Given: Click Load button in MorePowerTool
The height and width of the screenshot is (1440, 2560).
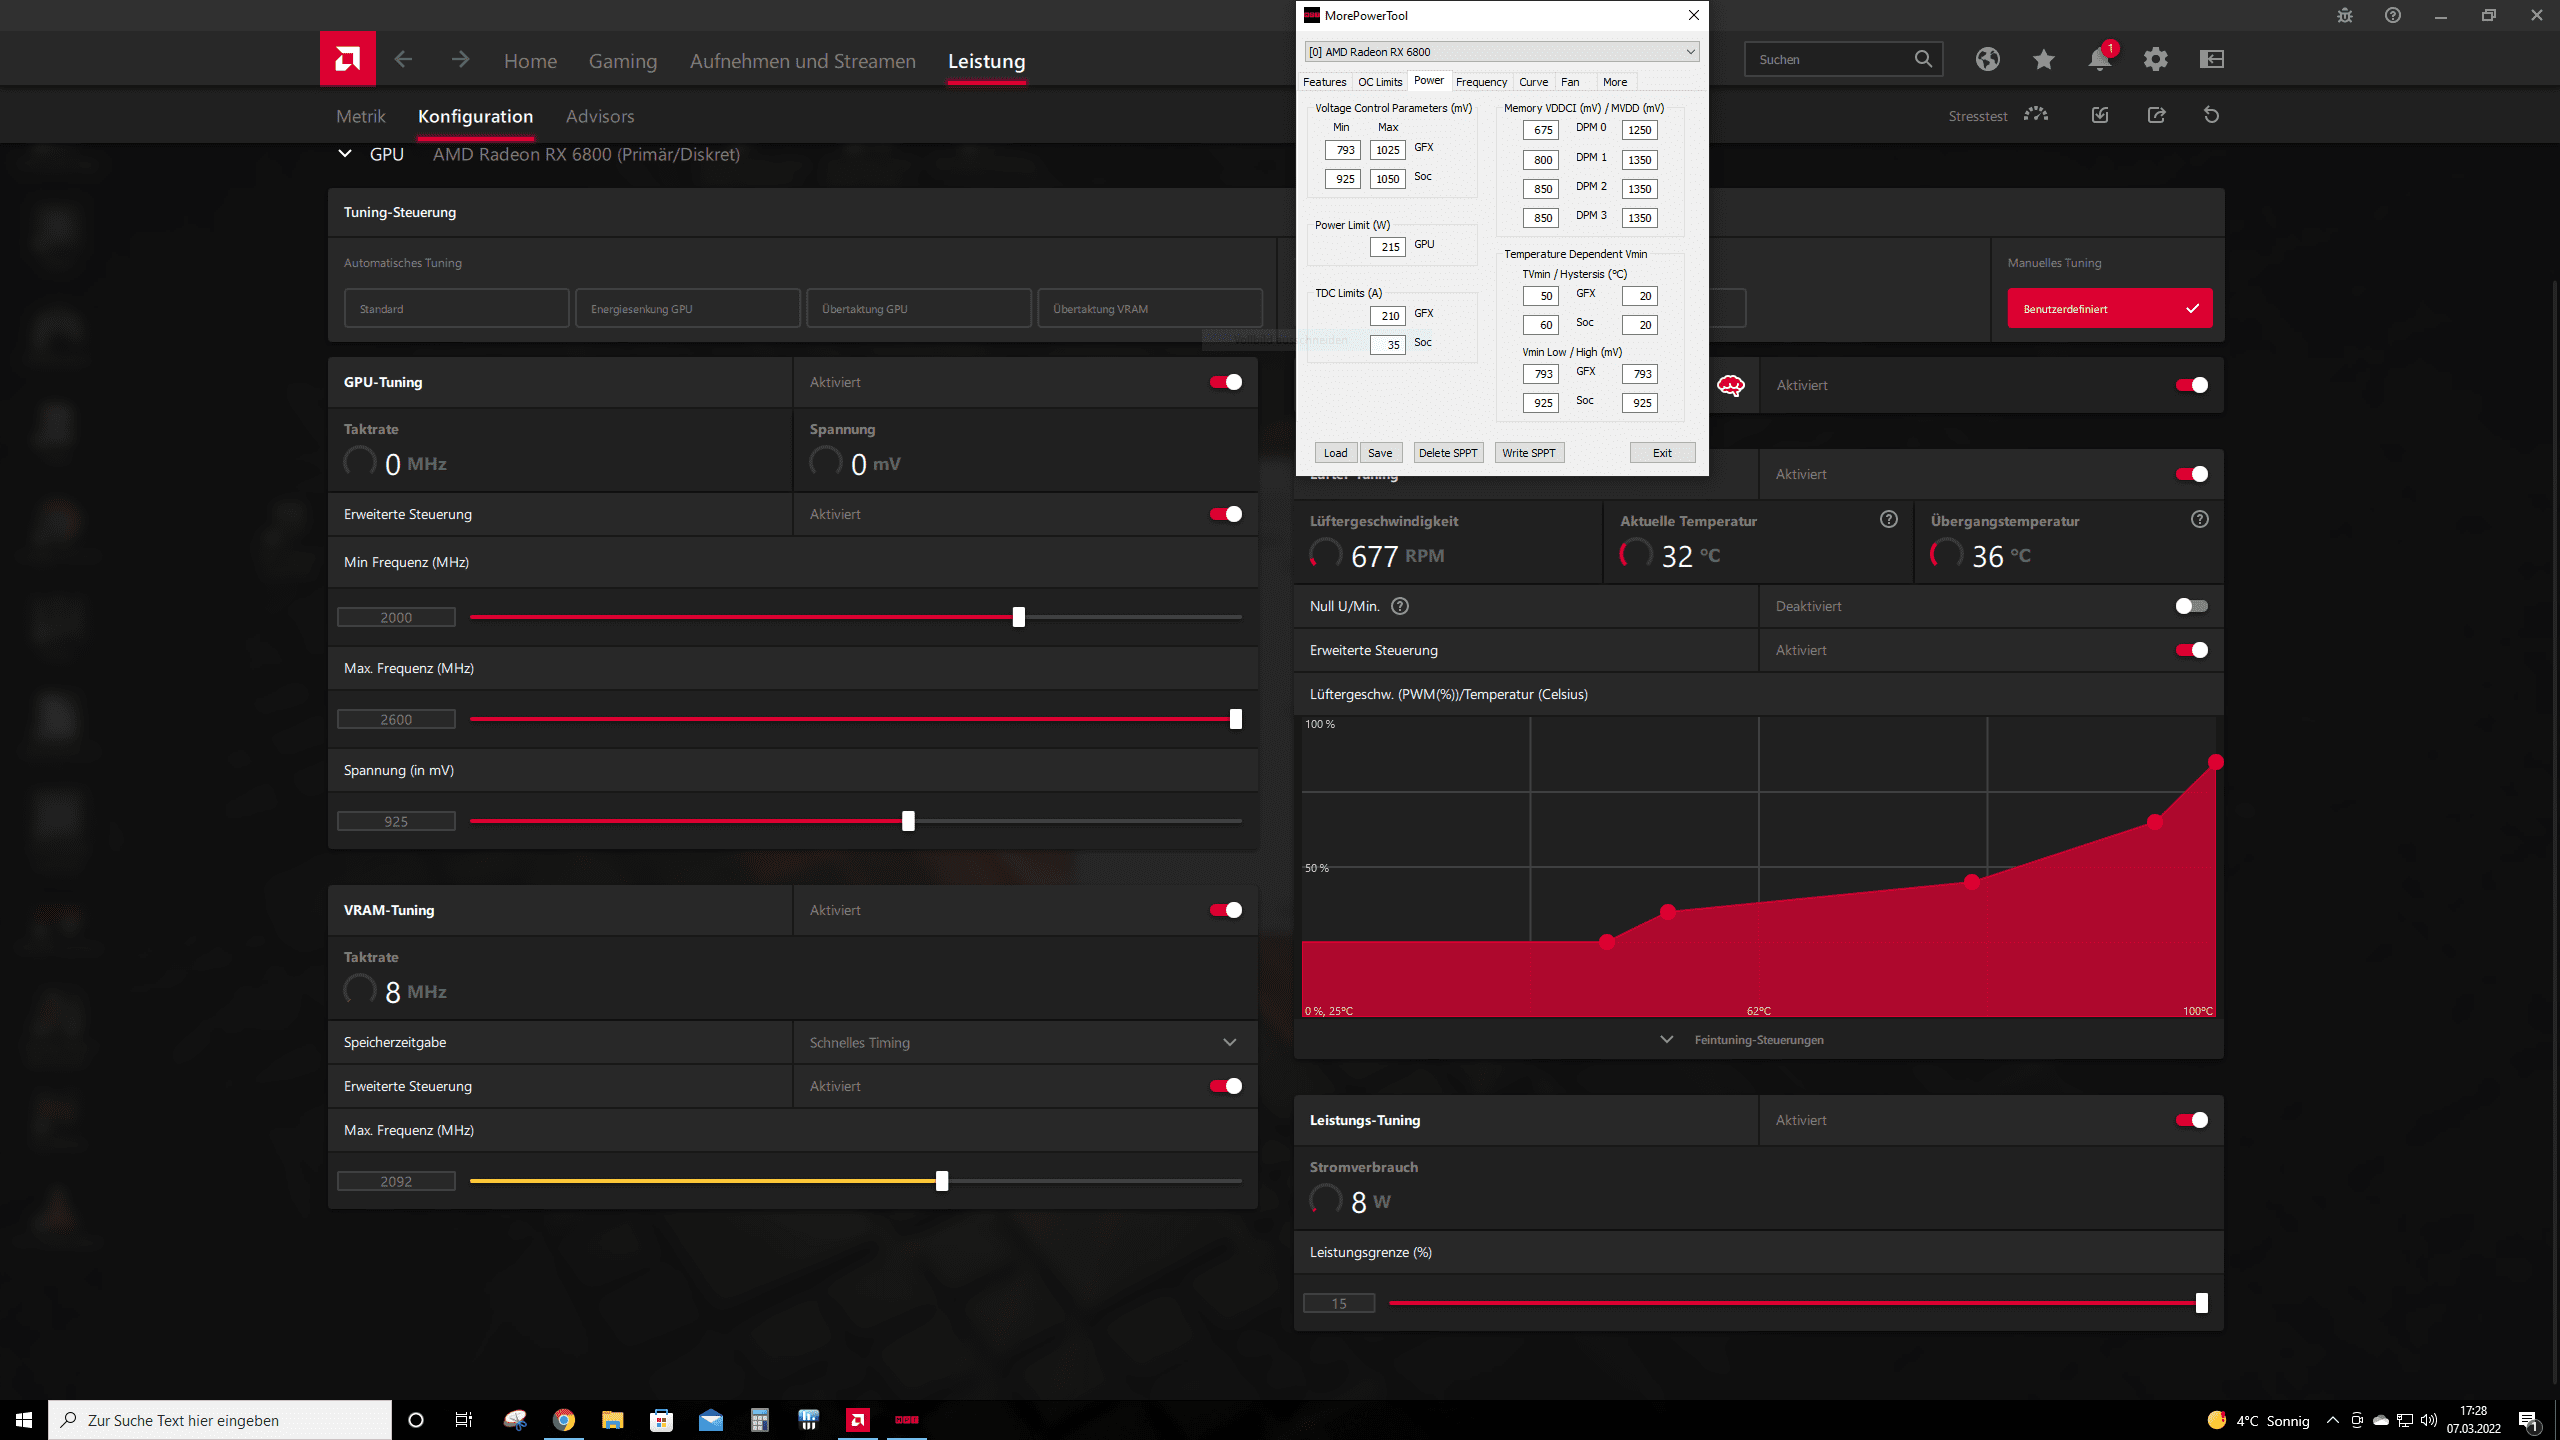Looking at the screenshot, I should coord(1335,453).
